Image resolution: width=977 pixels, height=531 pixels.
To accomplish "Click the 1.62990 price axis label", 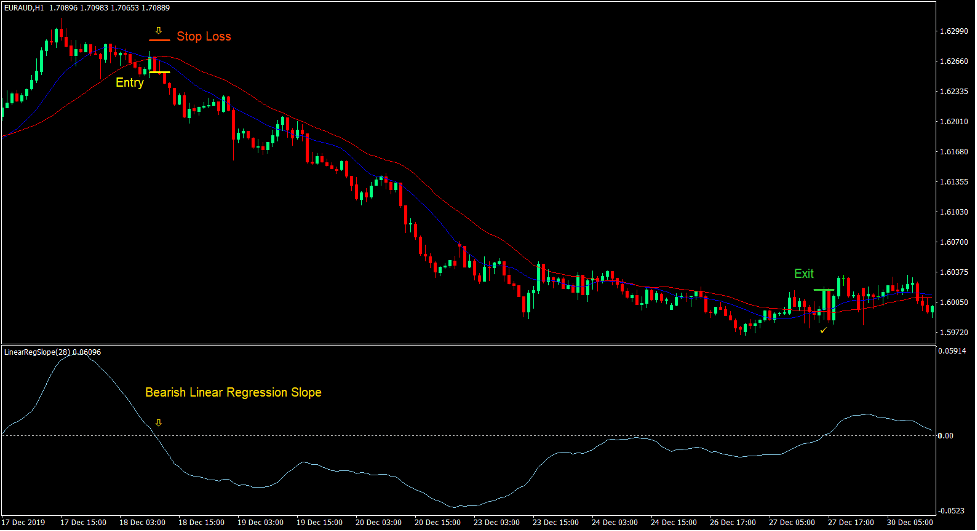I will coord(954,32).
